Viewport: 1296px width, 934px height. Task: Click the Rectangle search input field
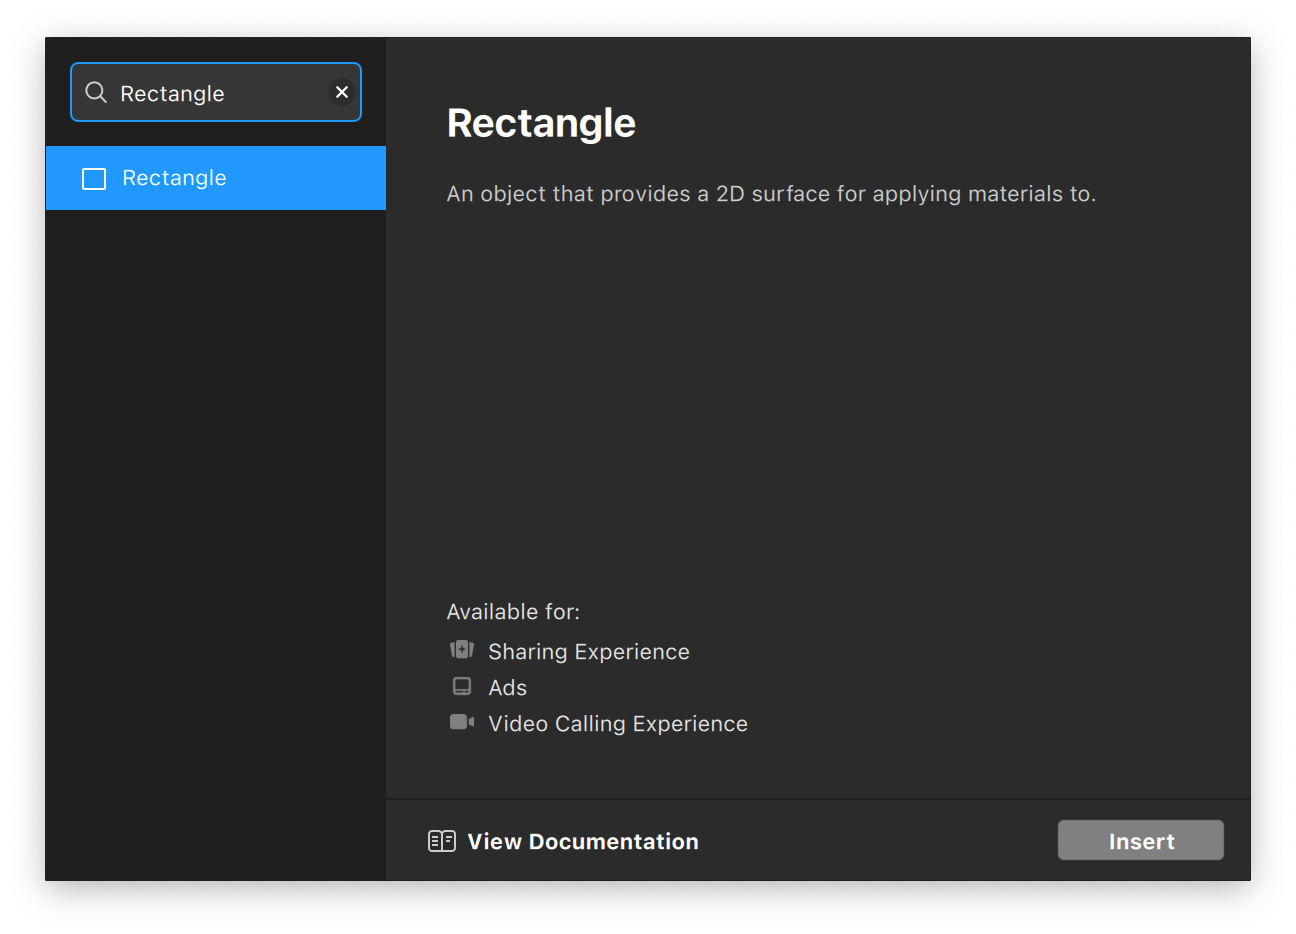point(220,93)
